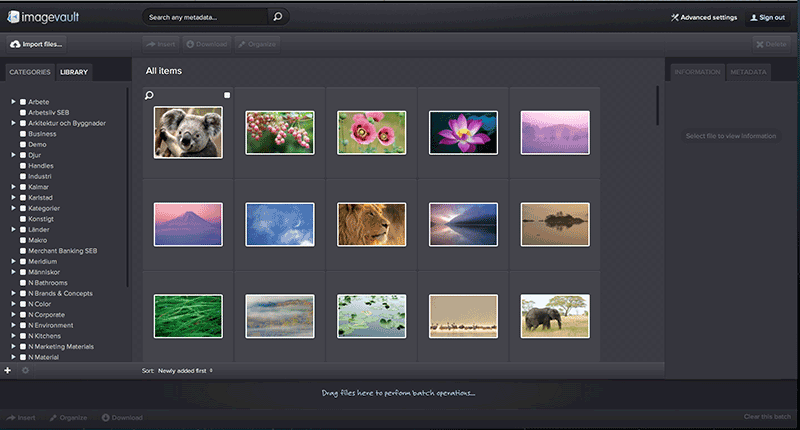
Task: Click the Download button in the top toolbar
Action: 204,44
